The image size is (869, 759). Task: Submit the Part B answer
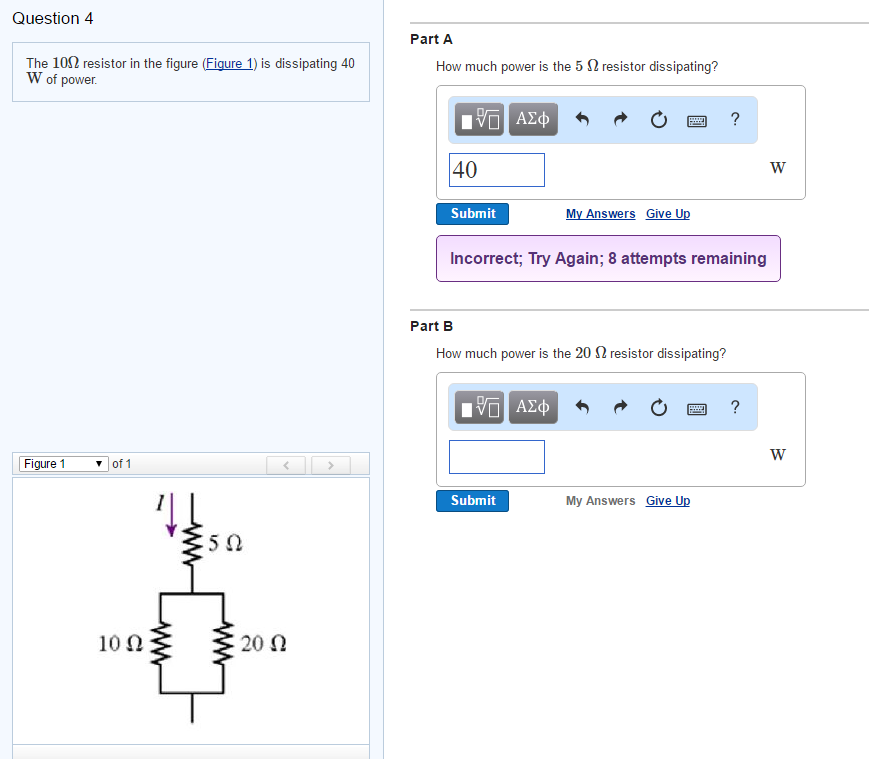tap(472, 501)
